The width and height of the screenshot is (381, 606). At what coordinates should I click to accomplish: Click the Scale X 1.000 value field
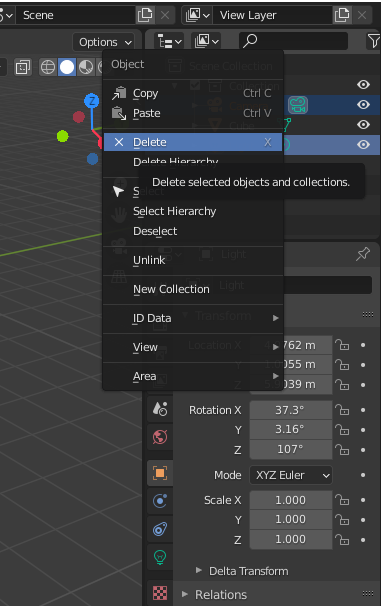[x=291, y=500]
